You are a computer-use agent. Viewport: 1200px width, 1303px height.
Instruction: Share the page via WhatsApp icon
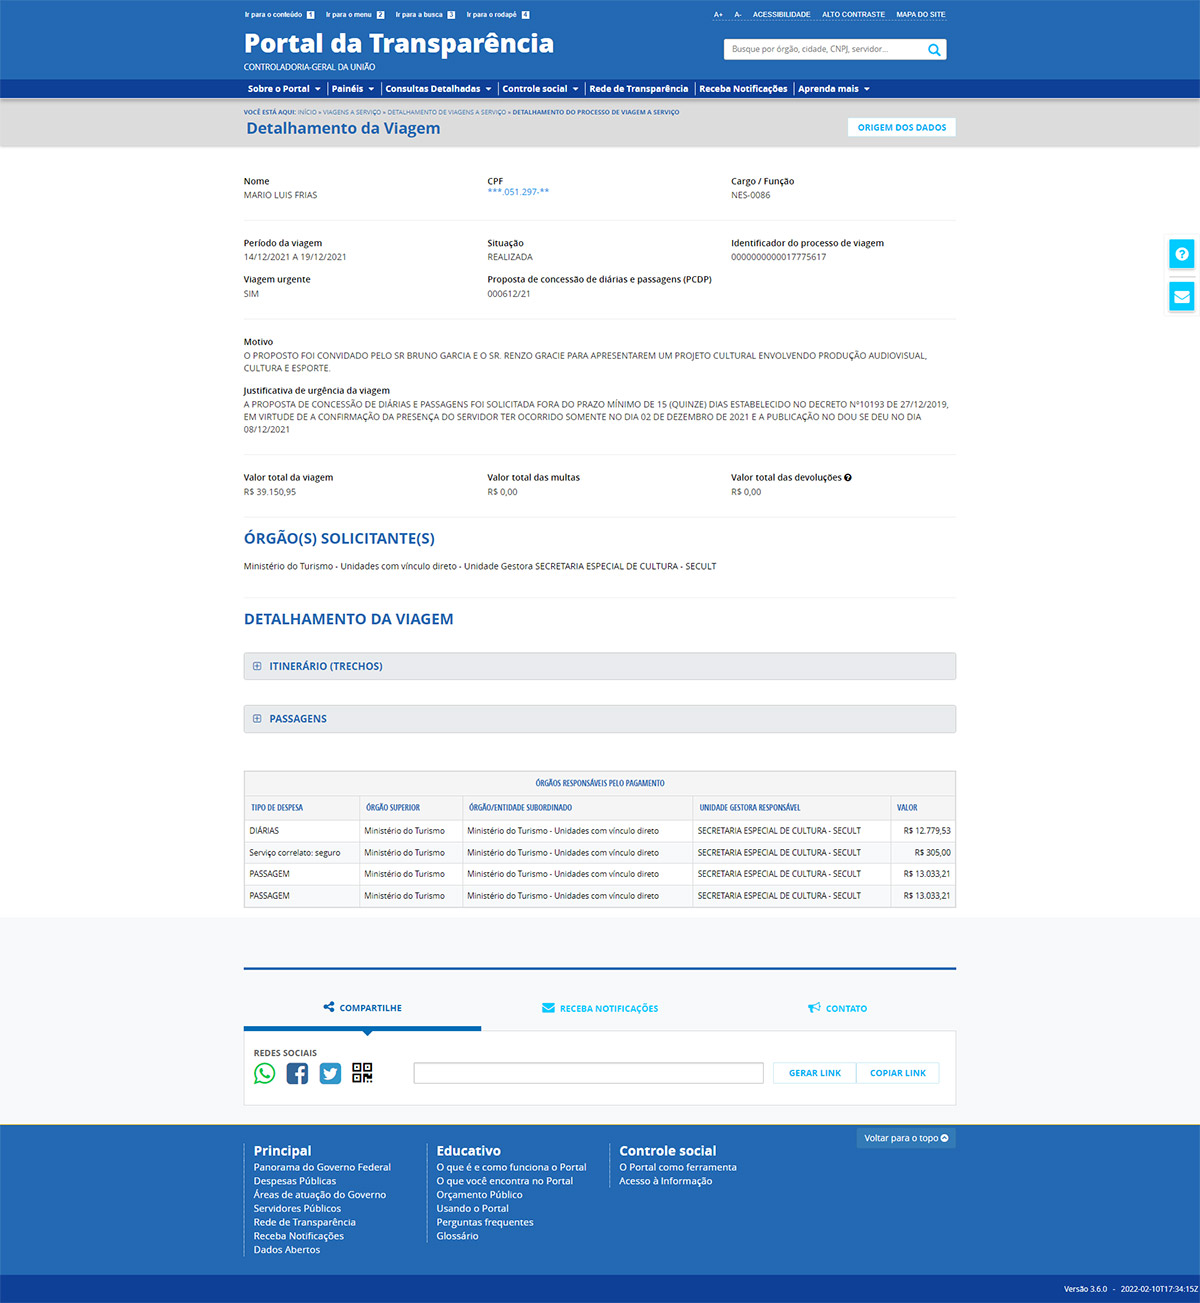pyautogui.click(x=265, y=1073)
